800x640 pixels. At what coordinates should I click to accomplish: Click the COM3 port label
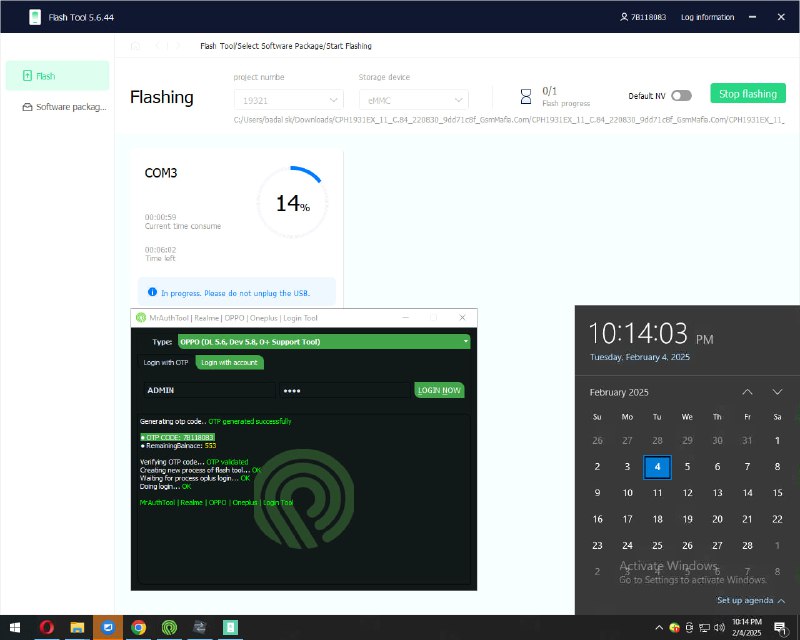[x=161, y=173]
